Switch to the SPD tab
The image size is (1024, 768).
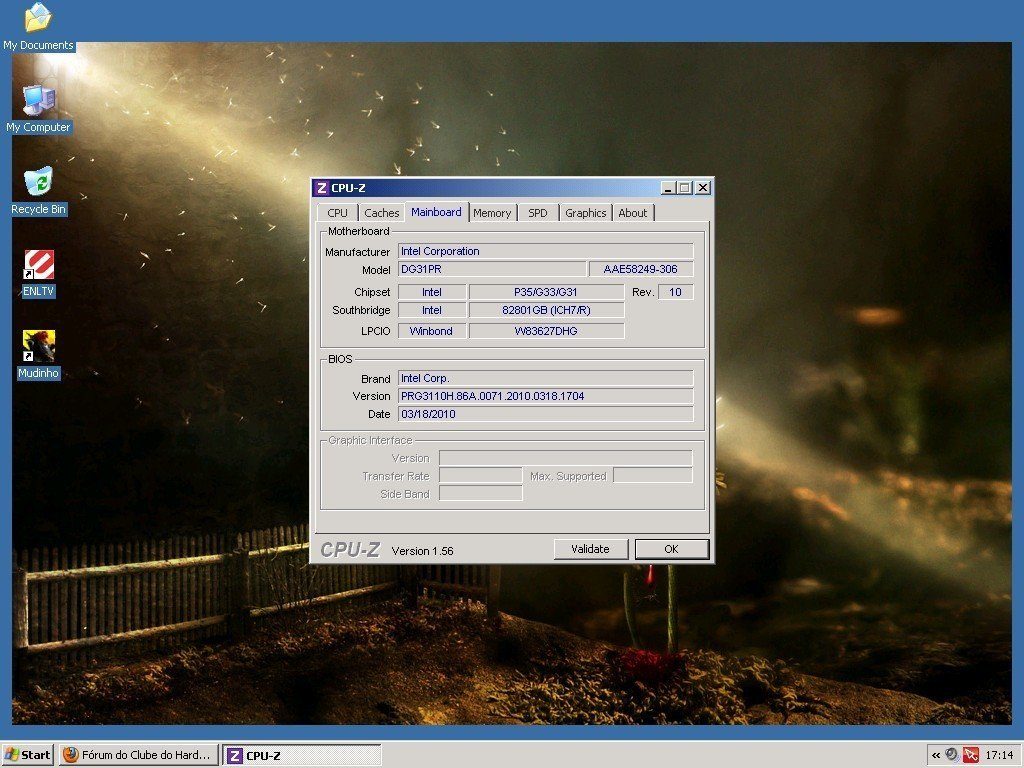pyautogui.click(x=537, y=213)
